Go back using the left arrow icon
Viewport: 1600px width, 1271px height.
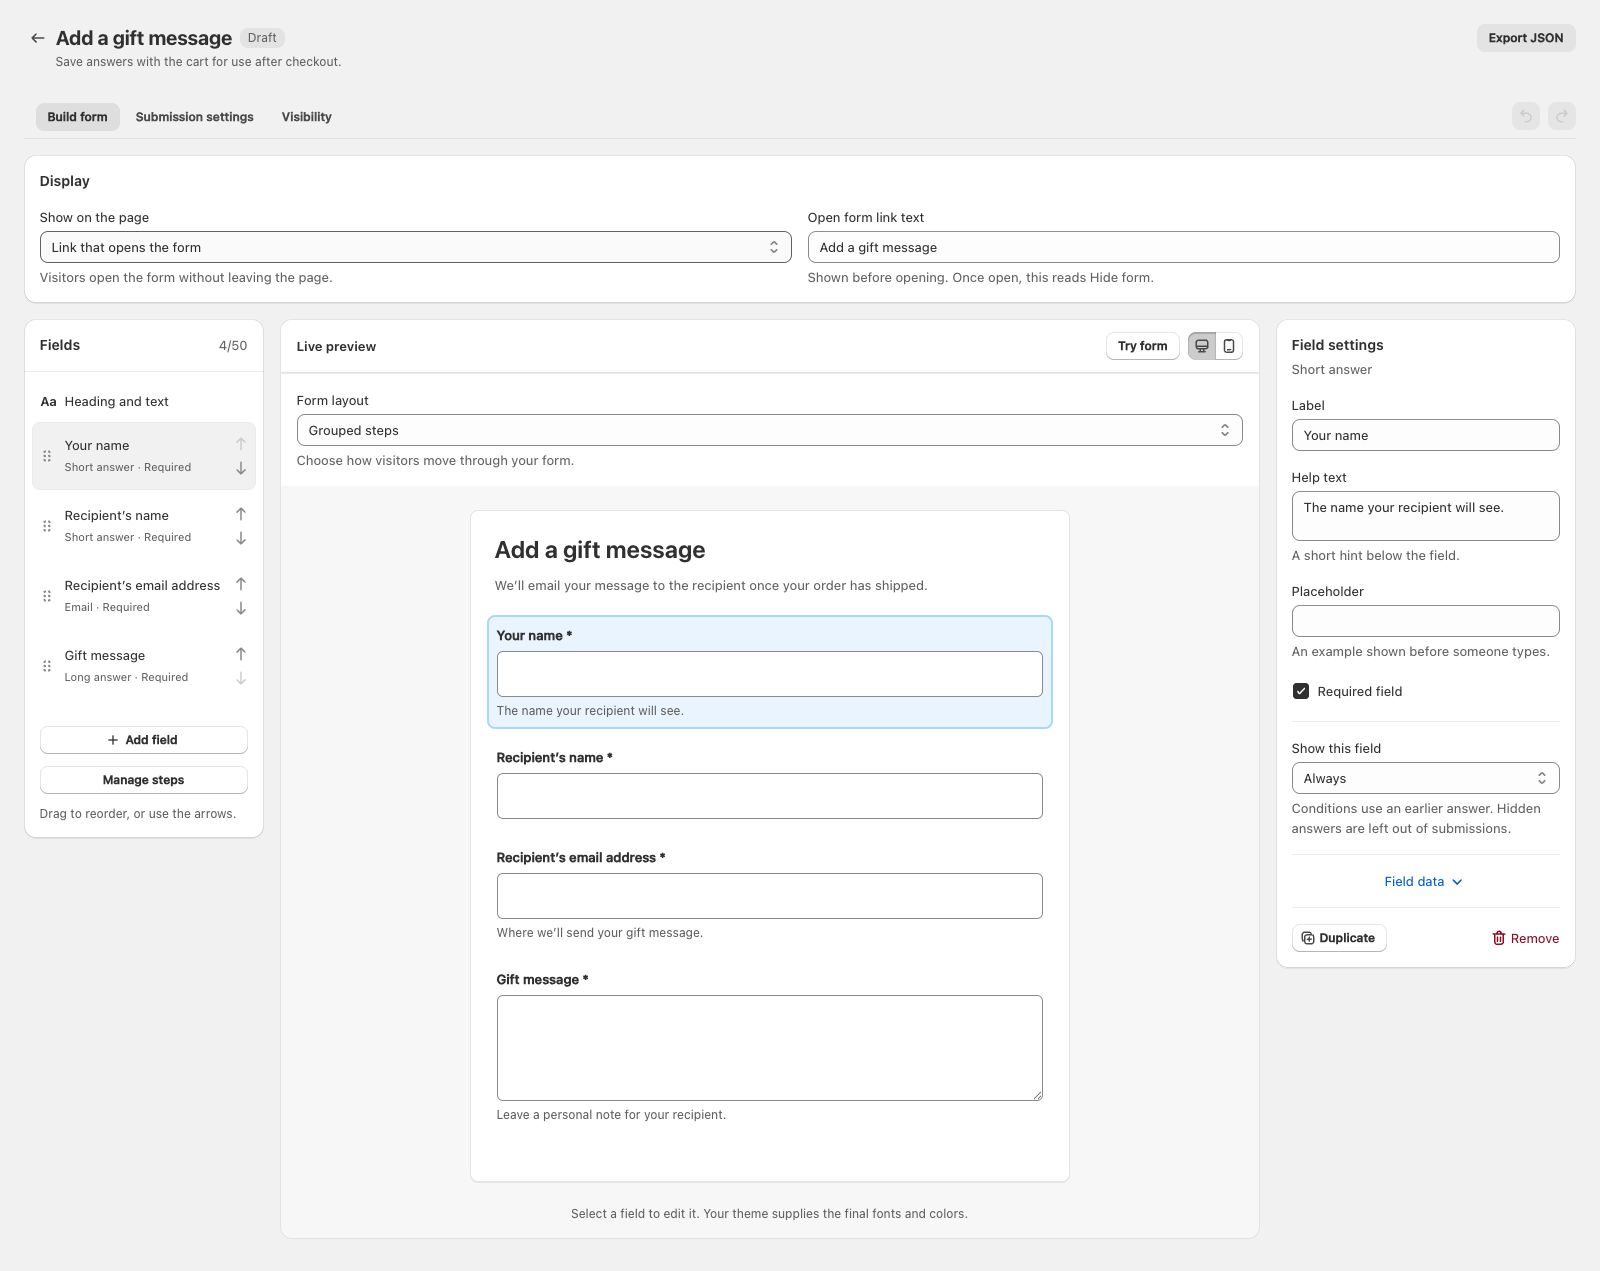pos(37,38)
